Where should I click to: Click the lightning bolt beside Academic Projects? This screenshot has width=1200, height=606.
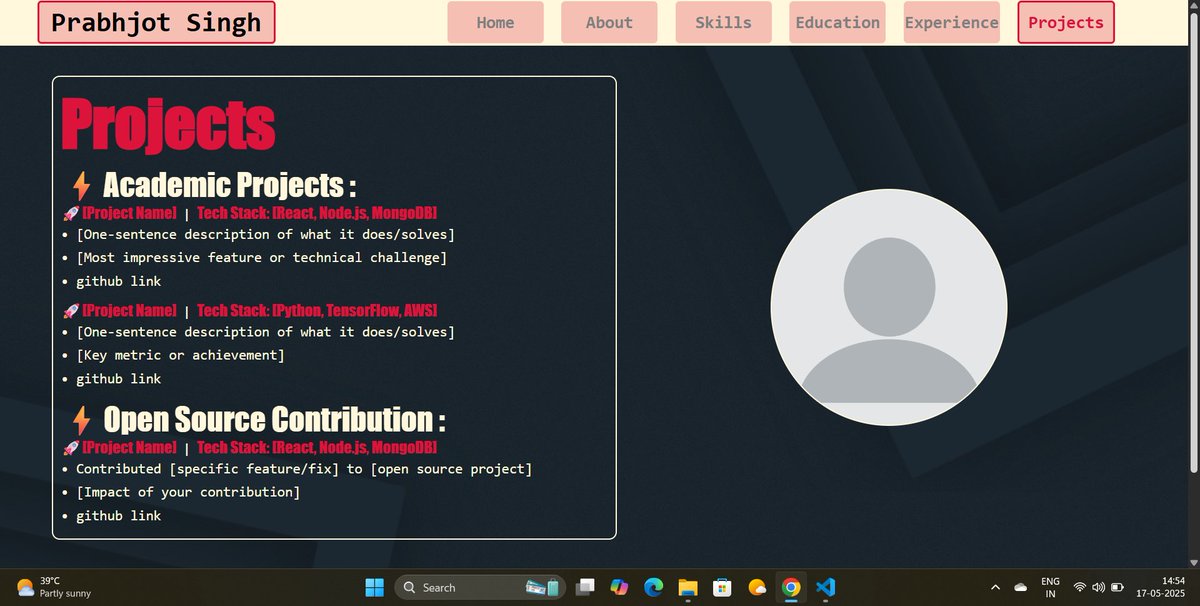[82, 186]
